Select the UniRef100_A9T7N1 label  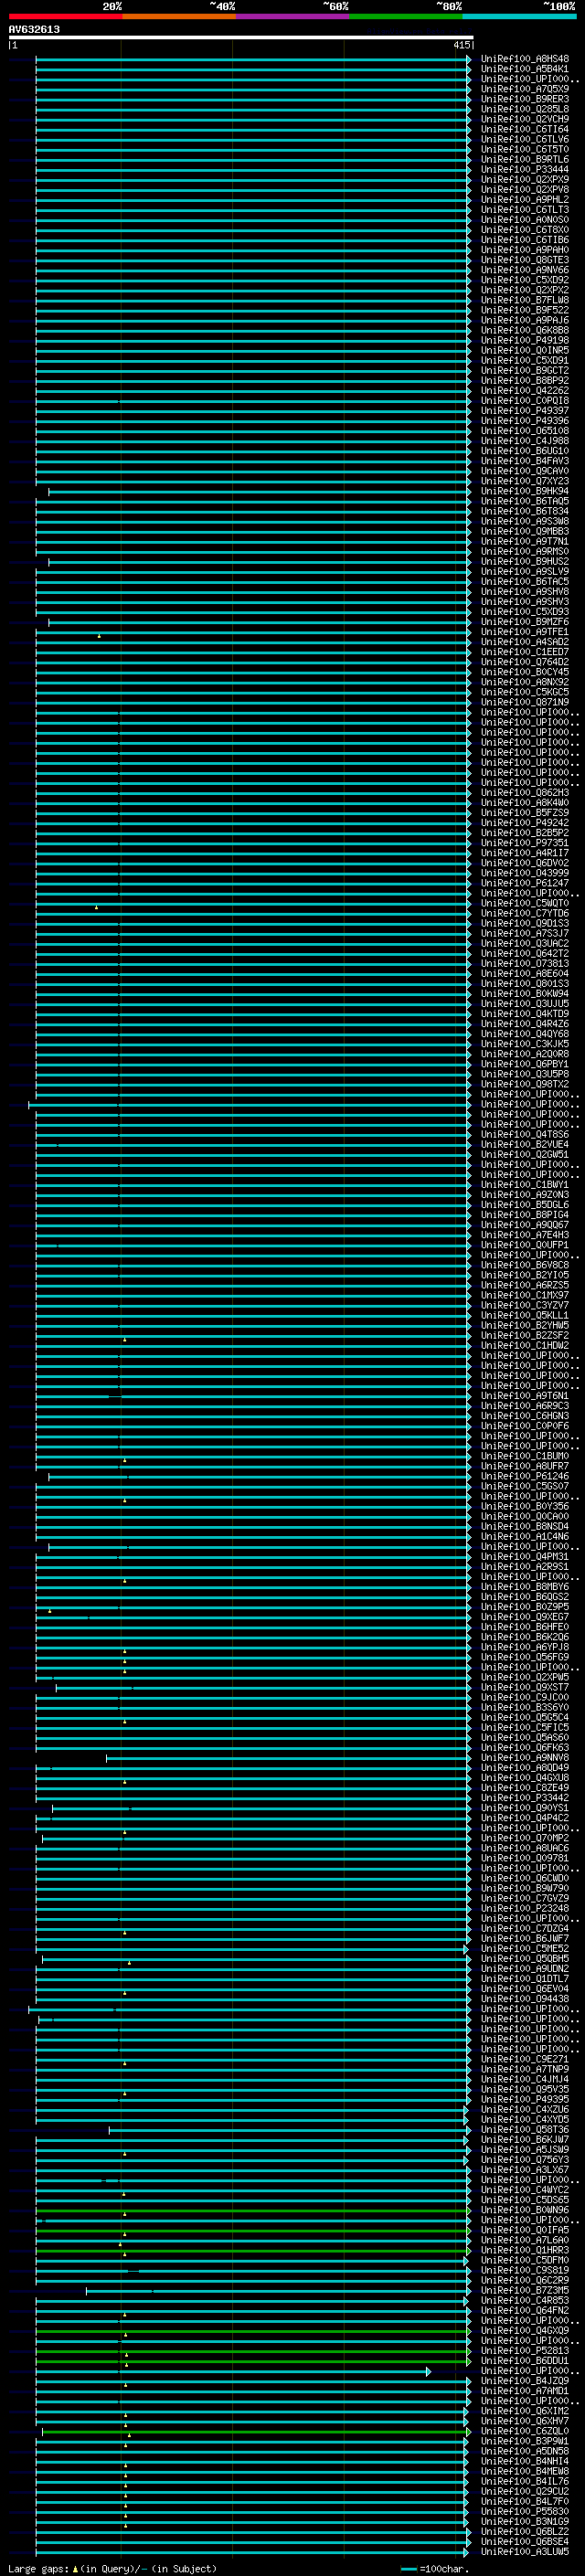525,541
